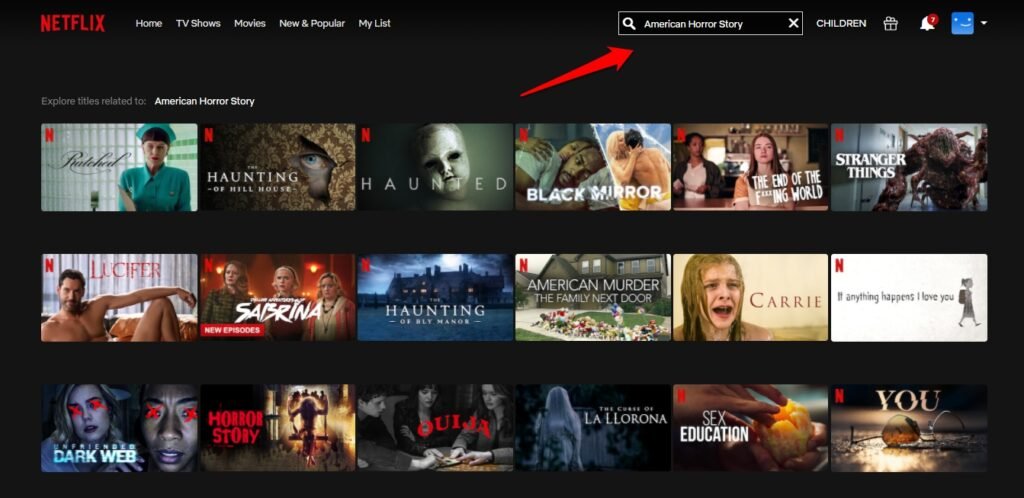Open The Curse of La Llorona card

593,428
